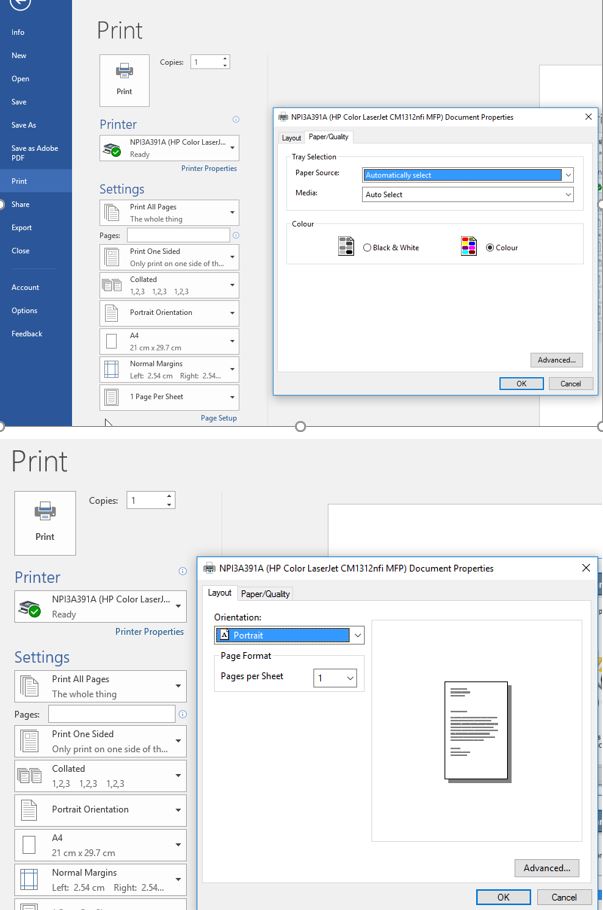Click the info icon next to Pages field, upper screenshot
Viewport: 603px width, 910px height.
click(x=236, y=235)
